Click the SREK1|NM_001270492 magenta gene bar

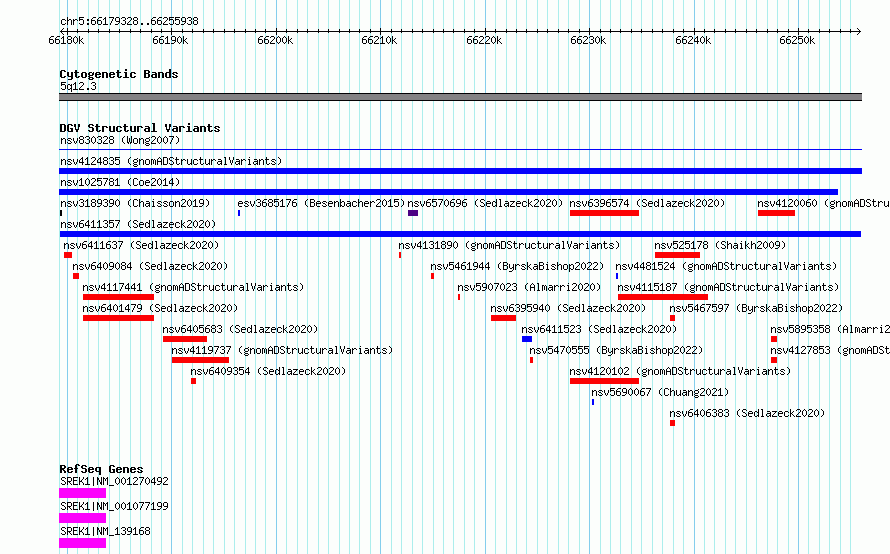click(x=82, y=493)
